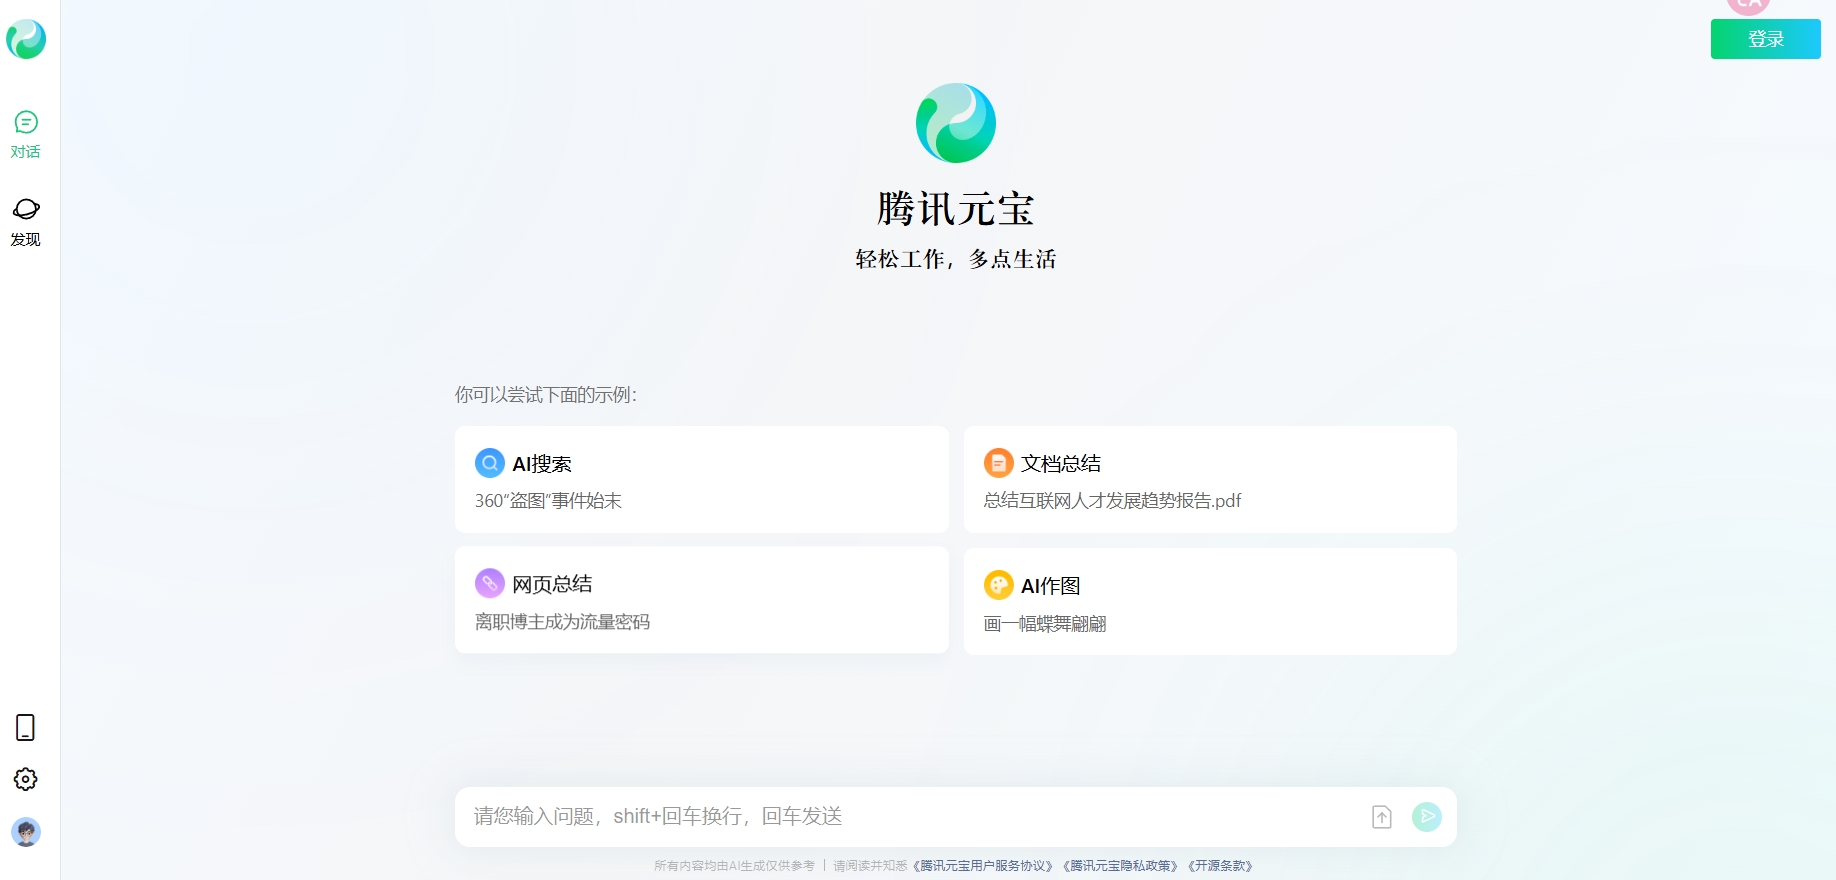Open the 对话 chat section
The width and height of the screenshot is (1836, 880).
(x=26, y=135)
